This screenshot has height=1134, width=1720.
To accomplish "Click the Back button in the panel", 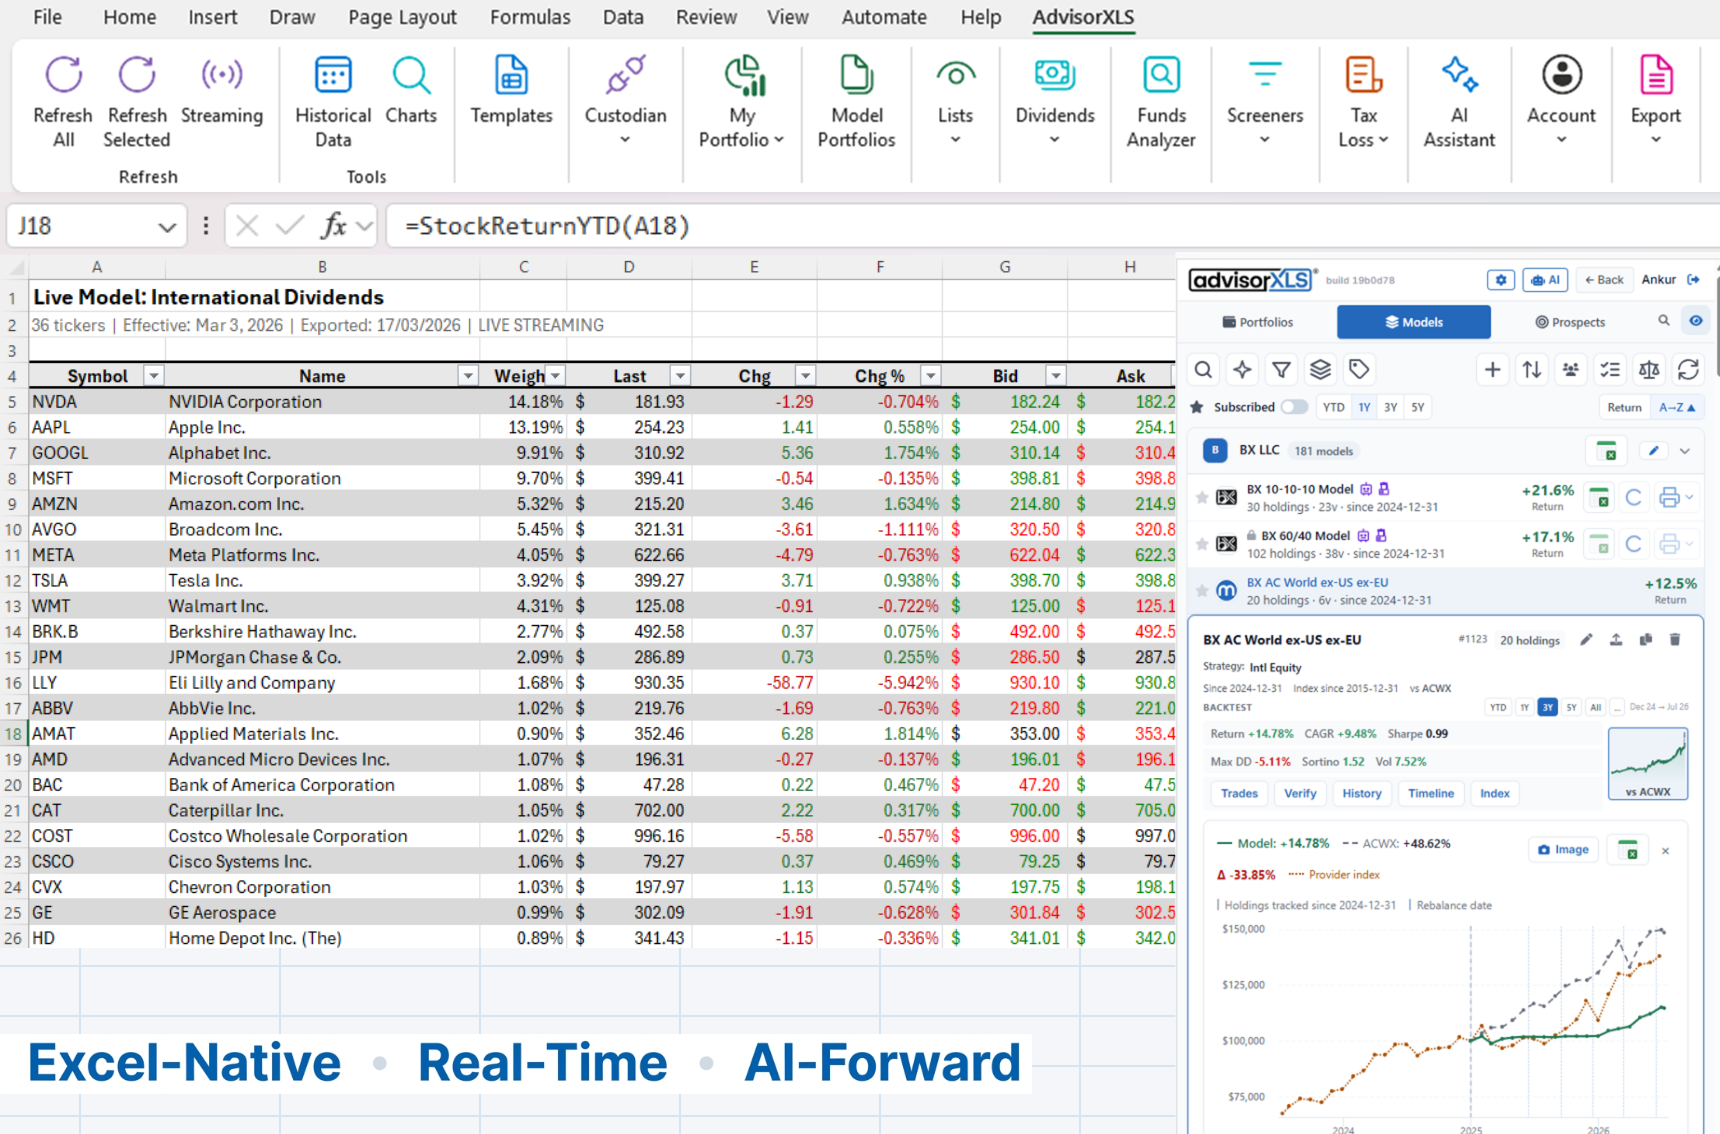I will point(1603,280).
